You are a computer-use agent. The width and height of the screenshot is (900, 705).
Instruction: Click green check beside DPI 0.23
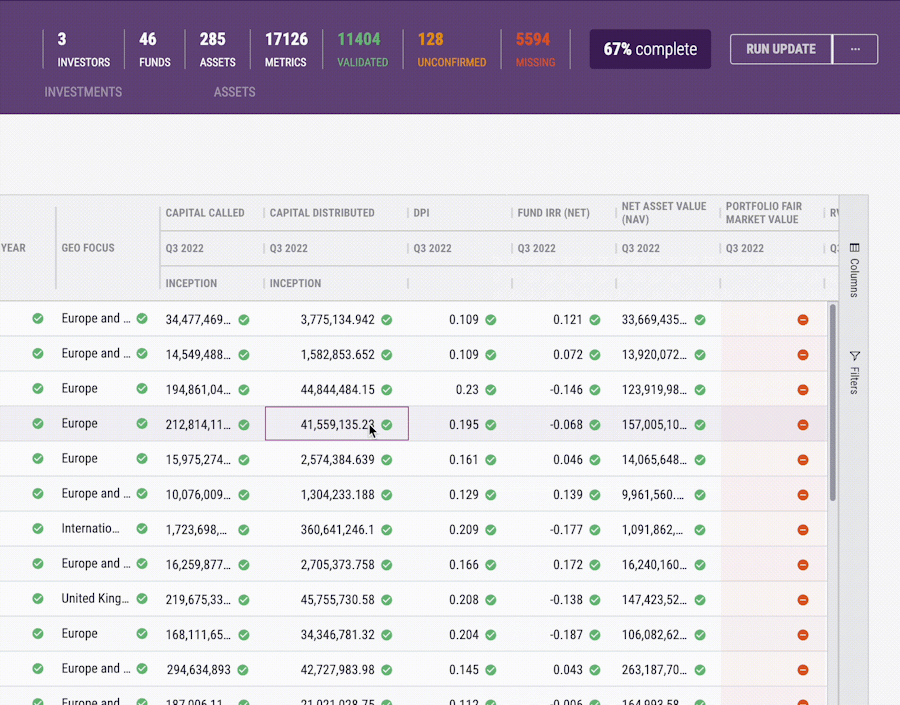[491, 390]
